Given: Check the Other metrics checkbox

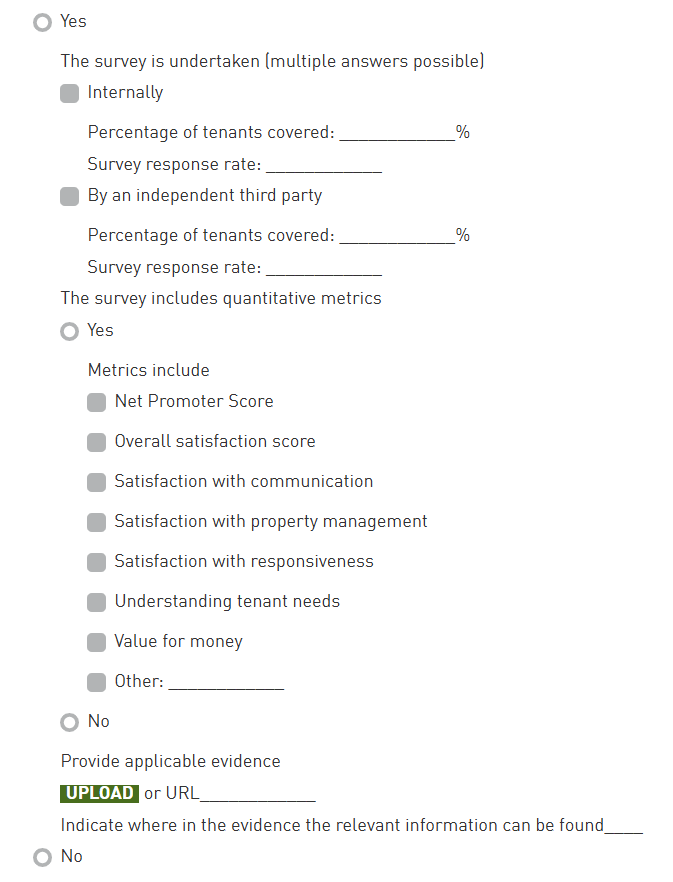Looking at the screenshot, I should (x=96, y=682).
